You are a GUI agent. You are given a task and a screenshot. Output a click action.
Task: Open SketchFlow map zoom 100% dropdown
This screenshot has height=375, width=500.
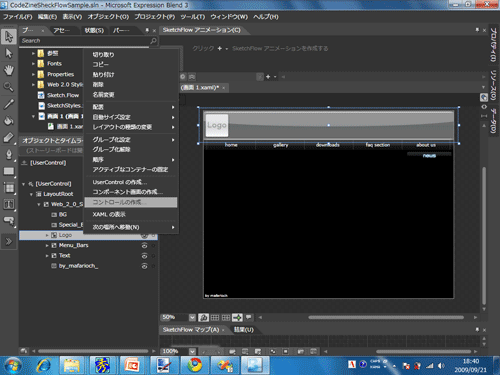tap(192, 351)
